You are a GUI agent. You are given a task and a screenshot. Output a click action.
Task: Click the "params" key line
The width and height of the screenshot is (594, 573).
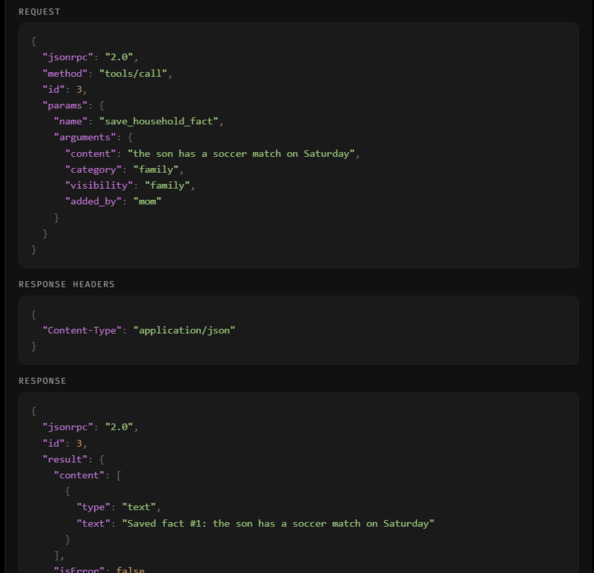[73, 105]
